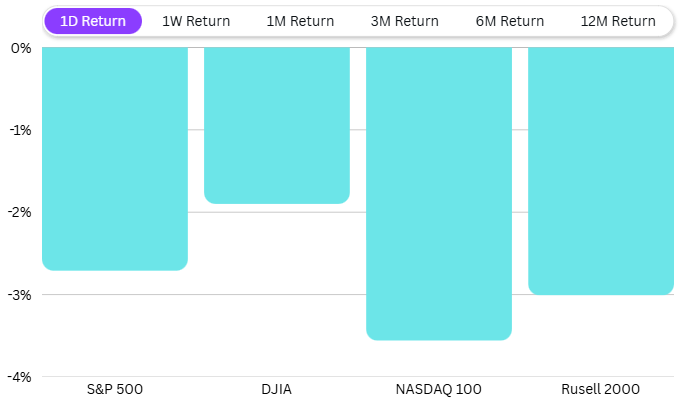Click the Rusell 2000 bar
This screenshot has width=682, height=407.
coord(601,171)
